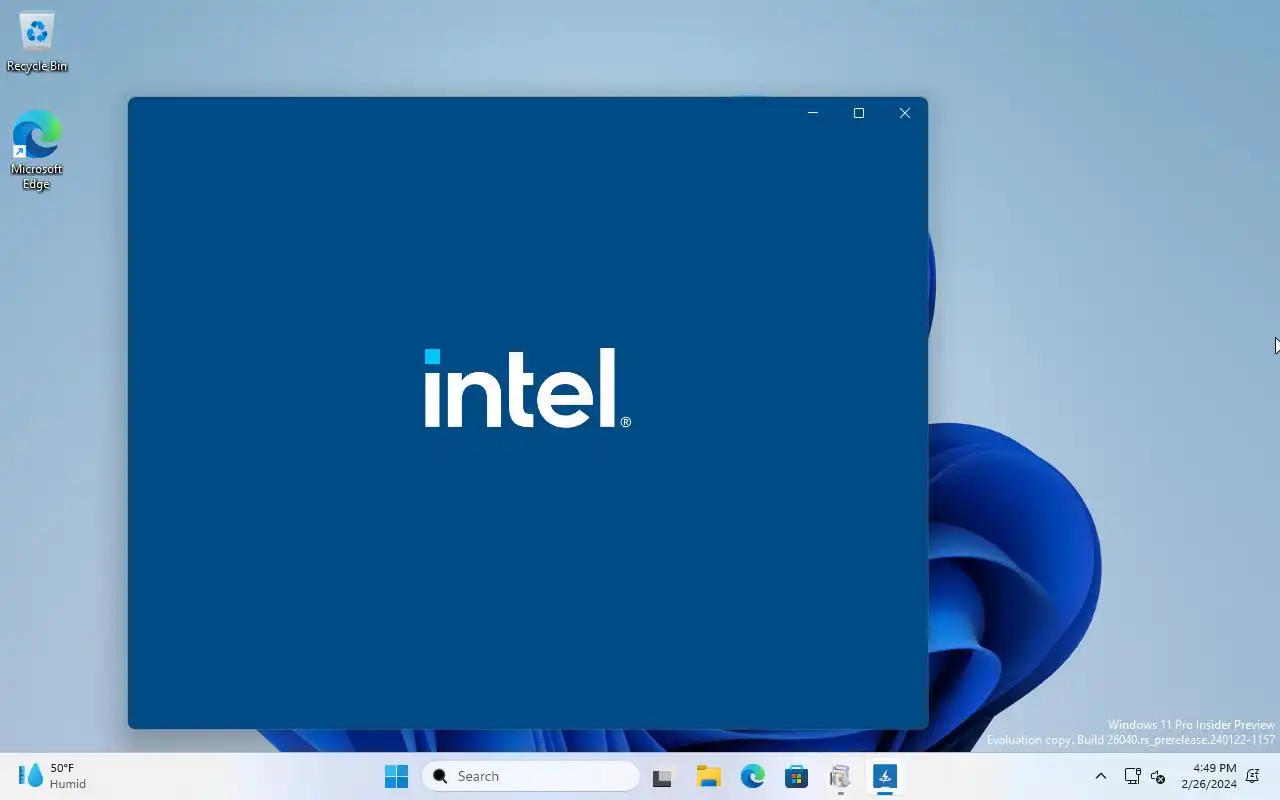Screen dimensions: 1280x800
Task: Click the active Intel app taskbar icon
Action: (x=884, y=776)
